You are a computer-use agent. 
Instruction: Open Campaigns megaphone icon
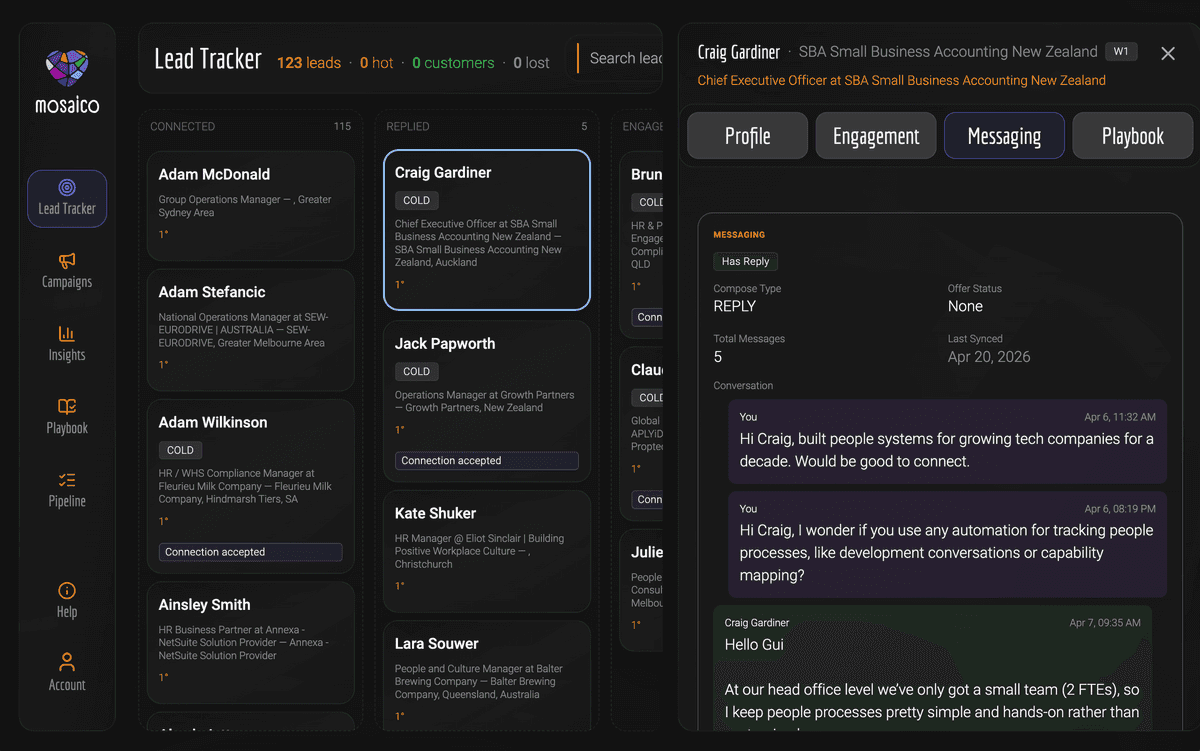[x=67, y=261]
